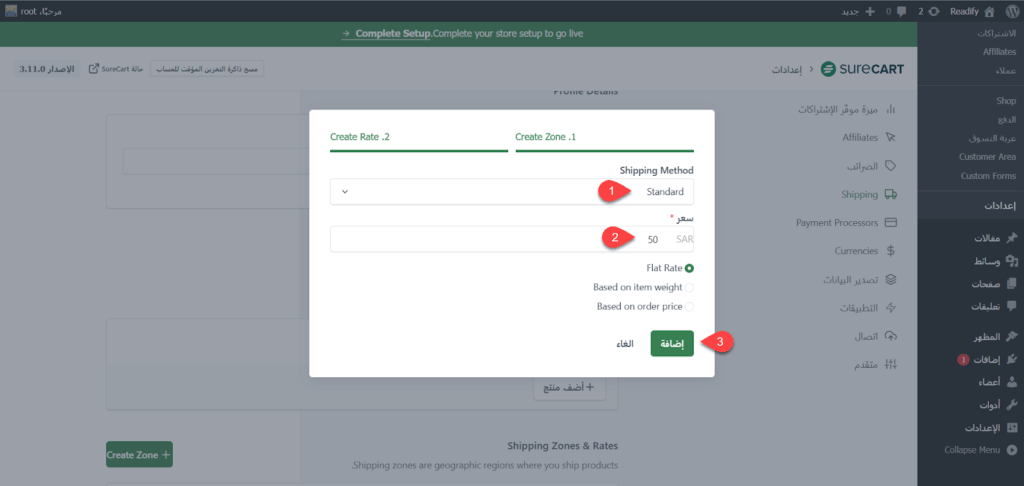Click the layers icon beside تصدير البيانات
This screenshot has width=1024, height=486.
click(891, 279)
